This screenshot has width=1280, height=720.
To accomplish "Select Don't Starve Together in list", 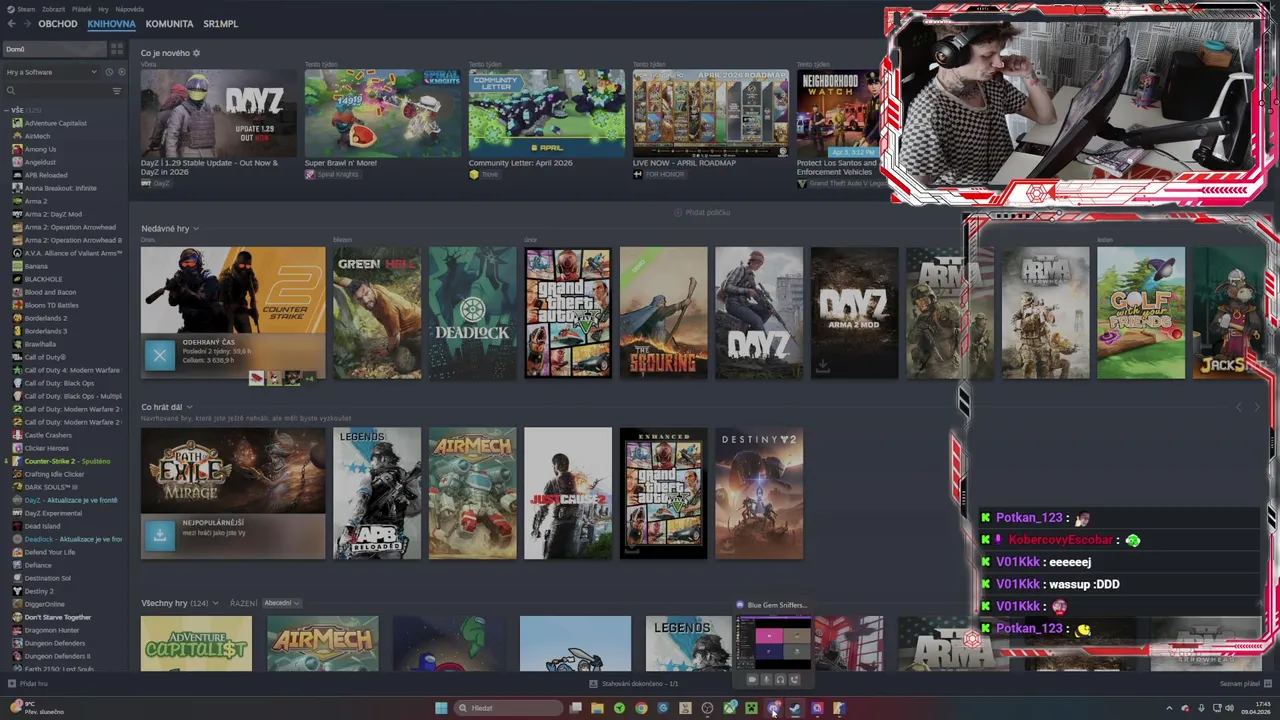I will tap(57, 617).
